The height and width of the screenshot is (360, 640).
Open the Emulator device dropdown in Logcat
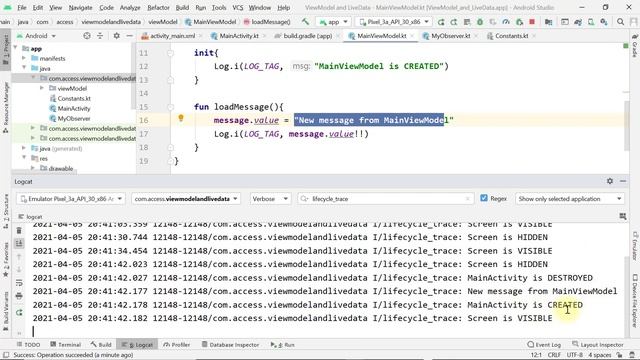pos(71,199)
